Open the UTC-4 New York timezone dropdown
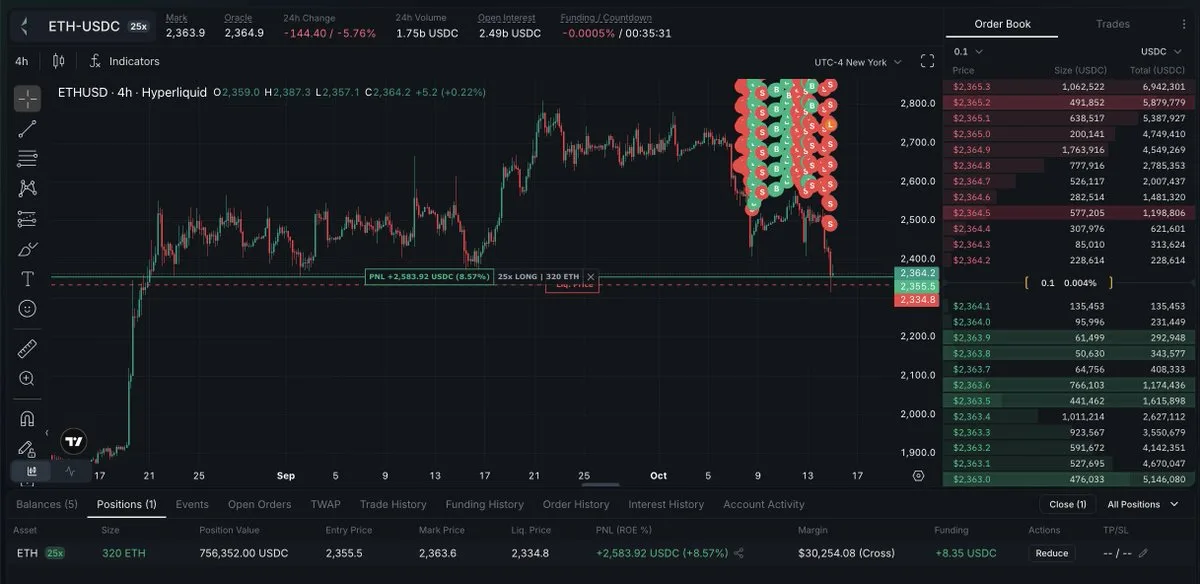 click(857, 62)
